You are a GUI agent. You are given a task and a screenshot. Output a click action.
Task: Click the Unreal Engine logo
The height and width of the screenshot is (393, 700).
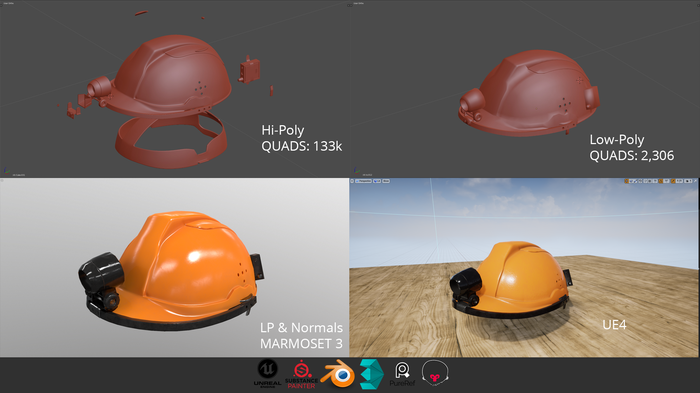pos(267,373)
